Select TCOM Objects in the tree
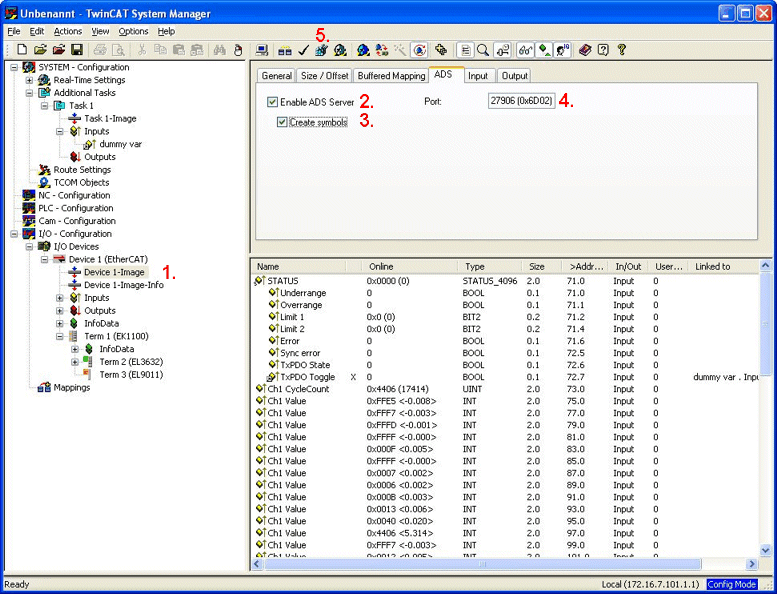This screenshot has height=594, width=777. coord(81,182)
